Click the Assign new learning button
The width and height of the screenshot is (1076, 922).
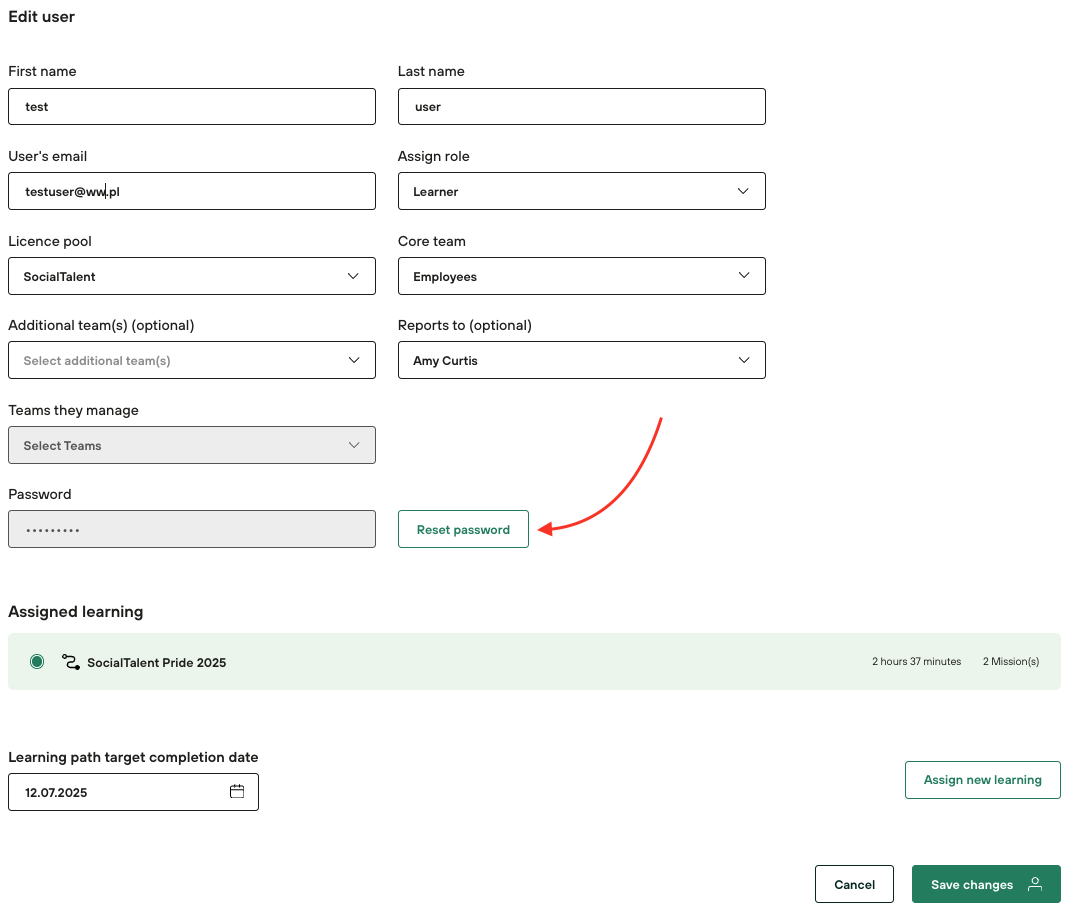pos(982,780)
